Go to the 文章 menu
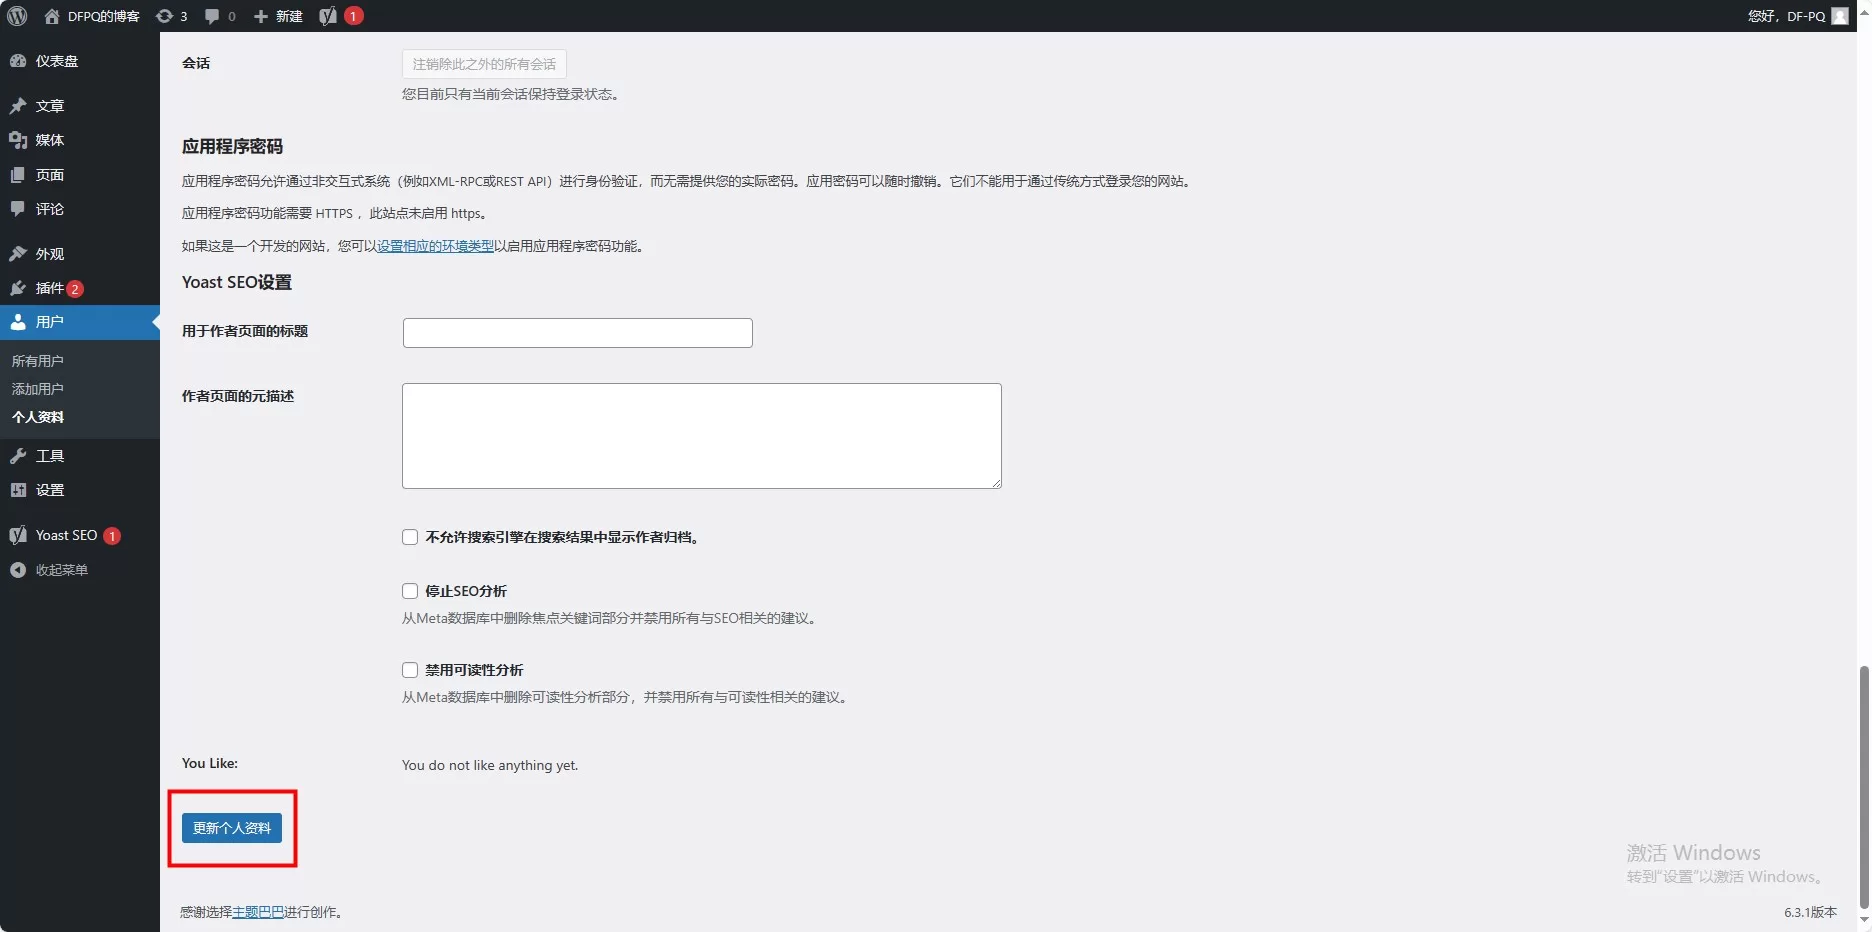The height and width of the screenshot is (932, 1872). tap(80, 106)
